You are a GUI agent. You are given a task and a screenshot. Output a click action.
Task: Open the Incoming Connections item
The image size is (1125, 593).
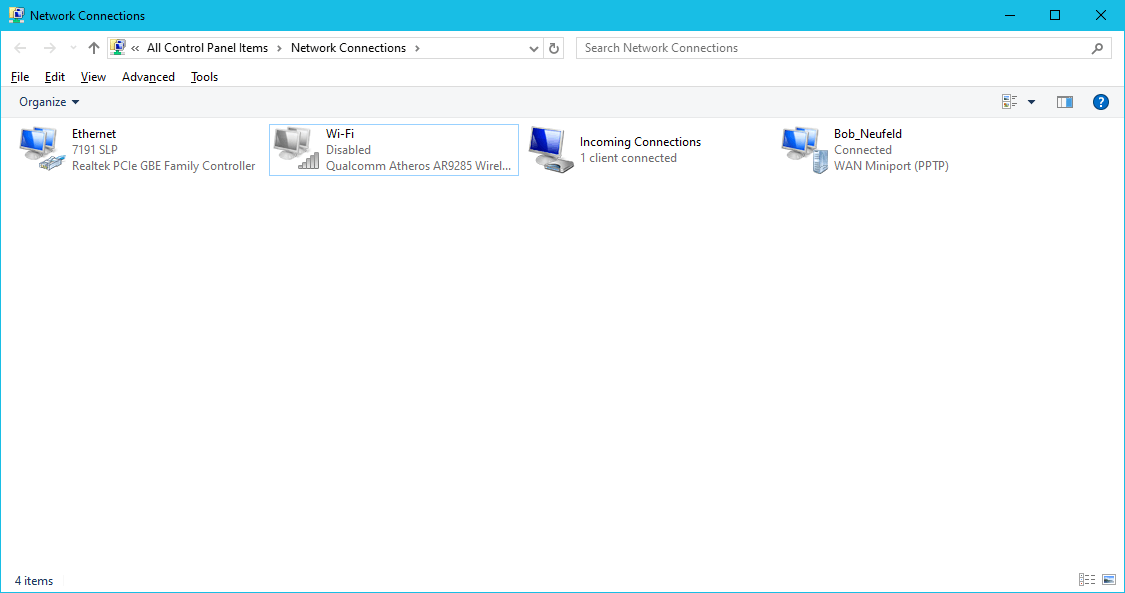point(550,148)
